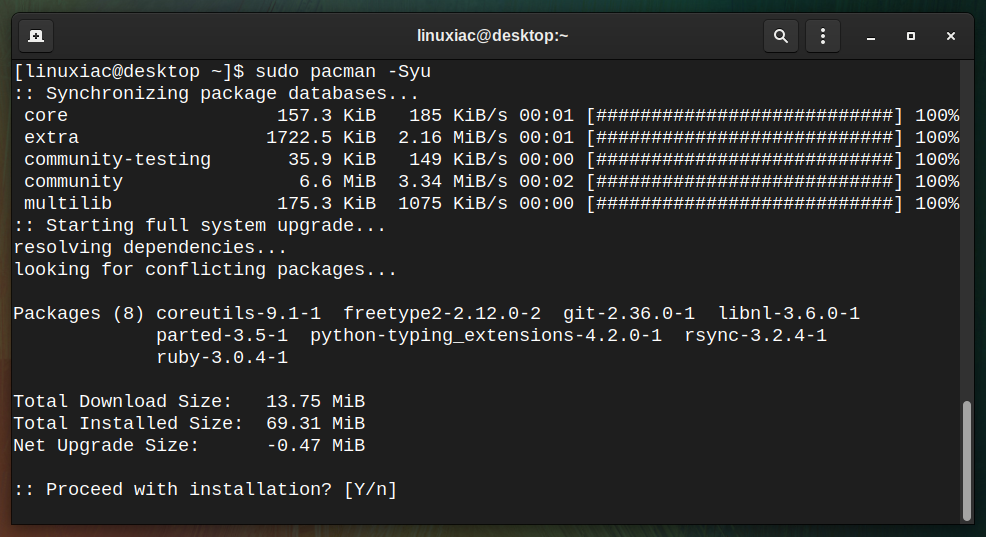986x537 pixels.
Task: Click the window title linuxiac@desktop:~
Action: pyautogui.click(x=492, y=36)
